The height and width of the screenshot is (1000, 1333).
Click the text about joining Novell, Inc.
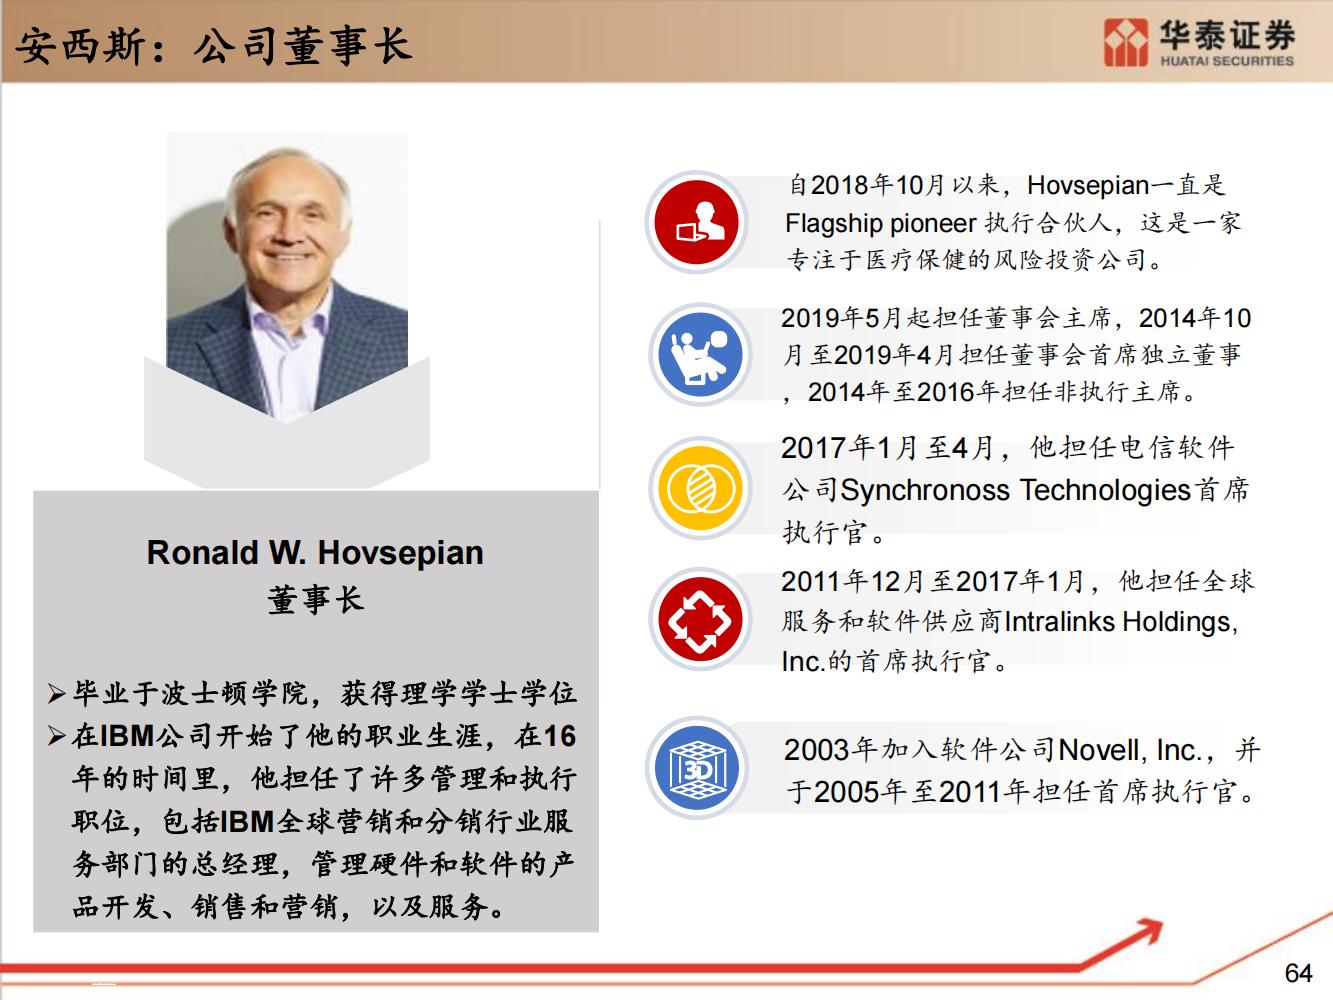(x=1022, y=771)
